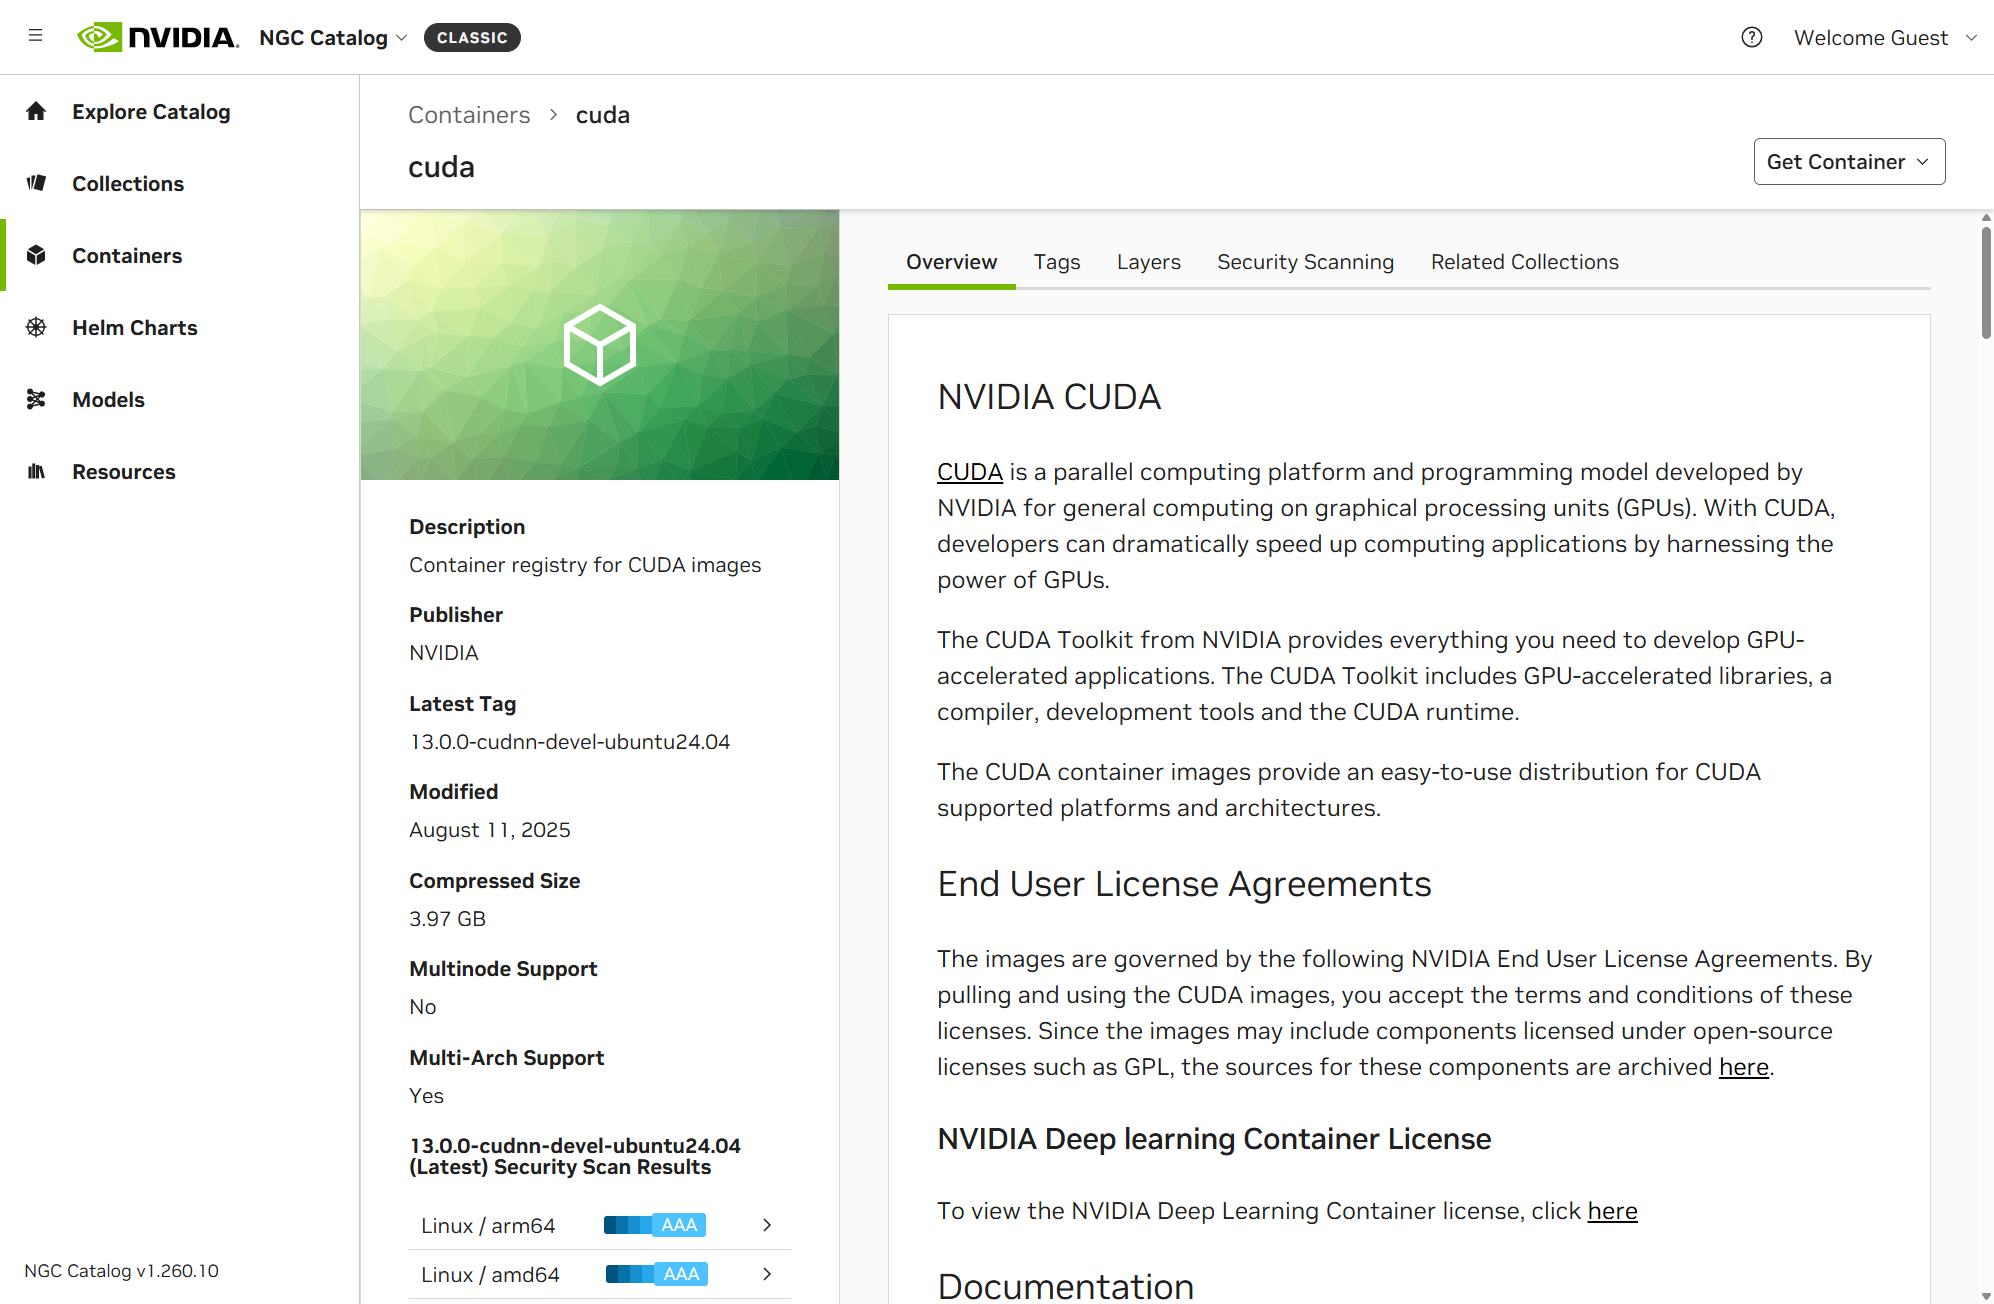1994x1304 pixels.
Task: Click the Explore Catalog home icon
Action: click(x=36, y=111)
